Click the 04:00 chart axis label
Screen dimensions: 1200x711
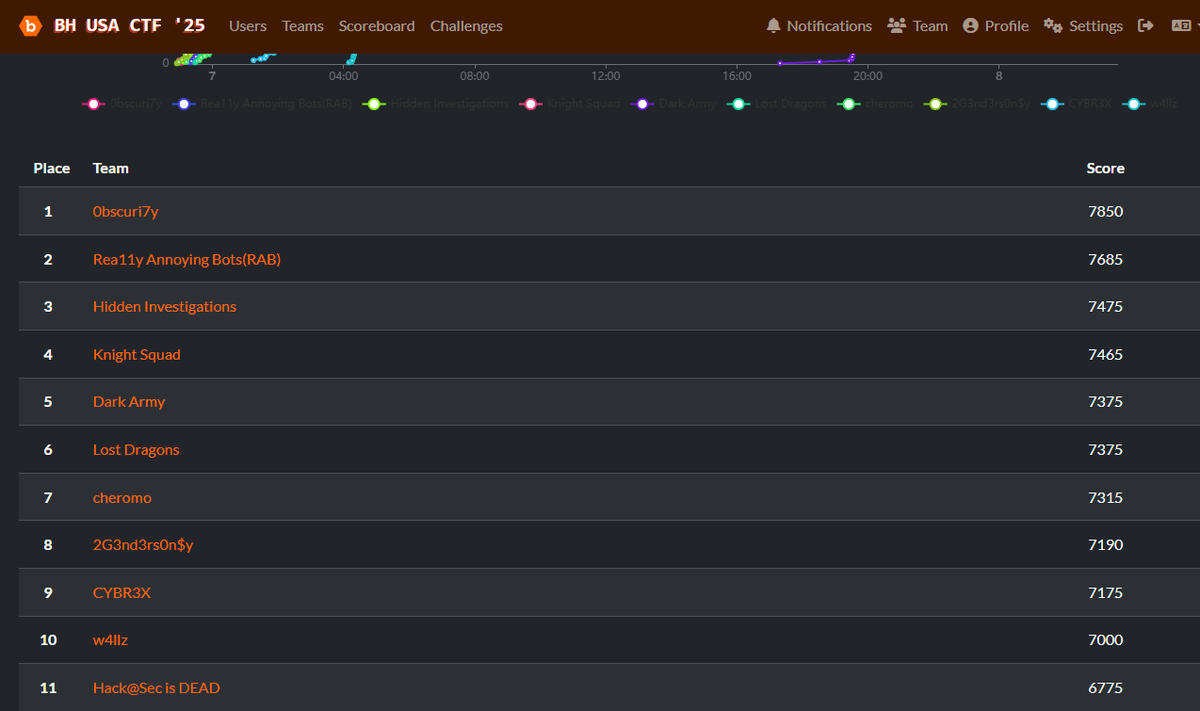click(343, 76)
